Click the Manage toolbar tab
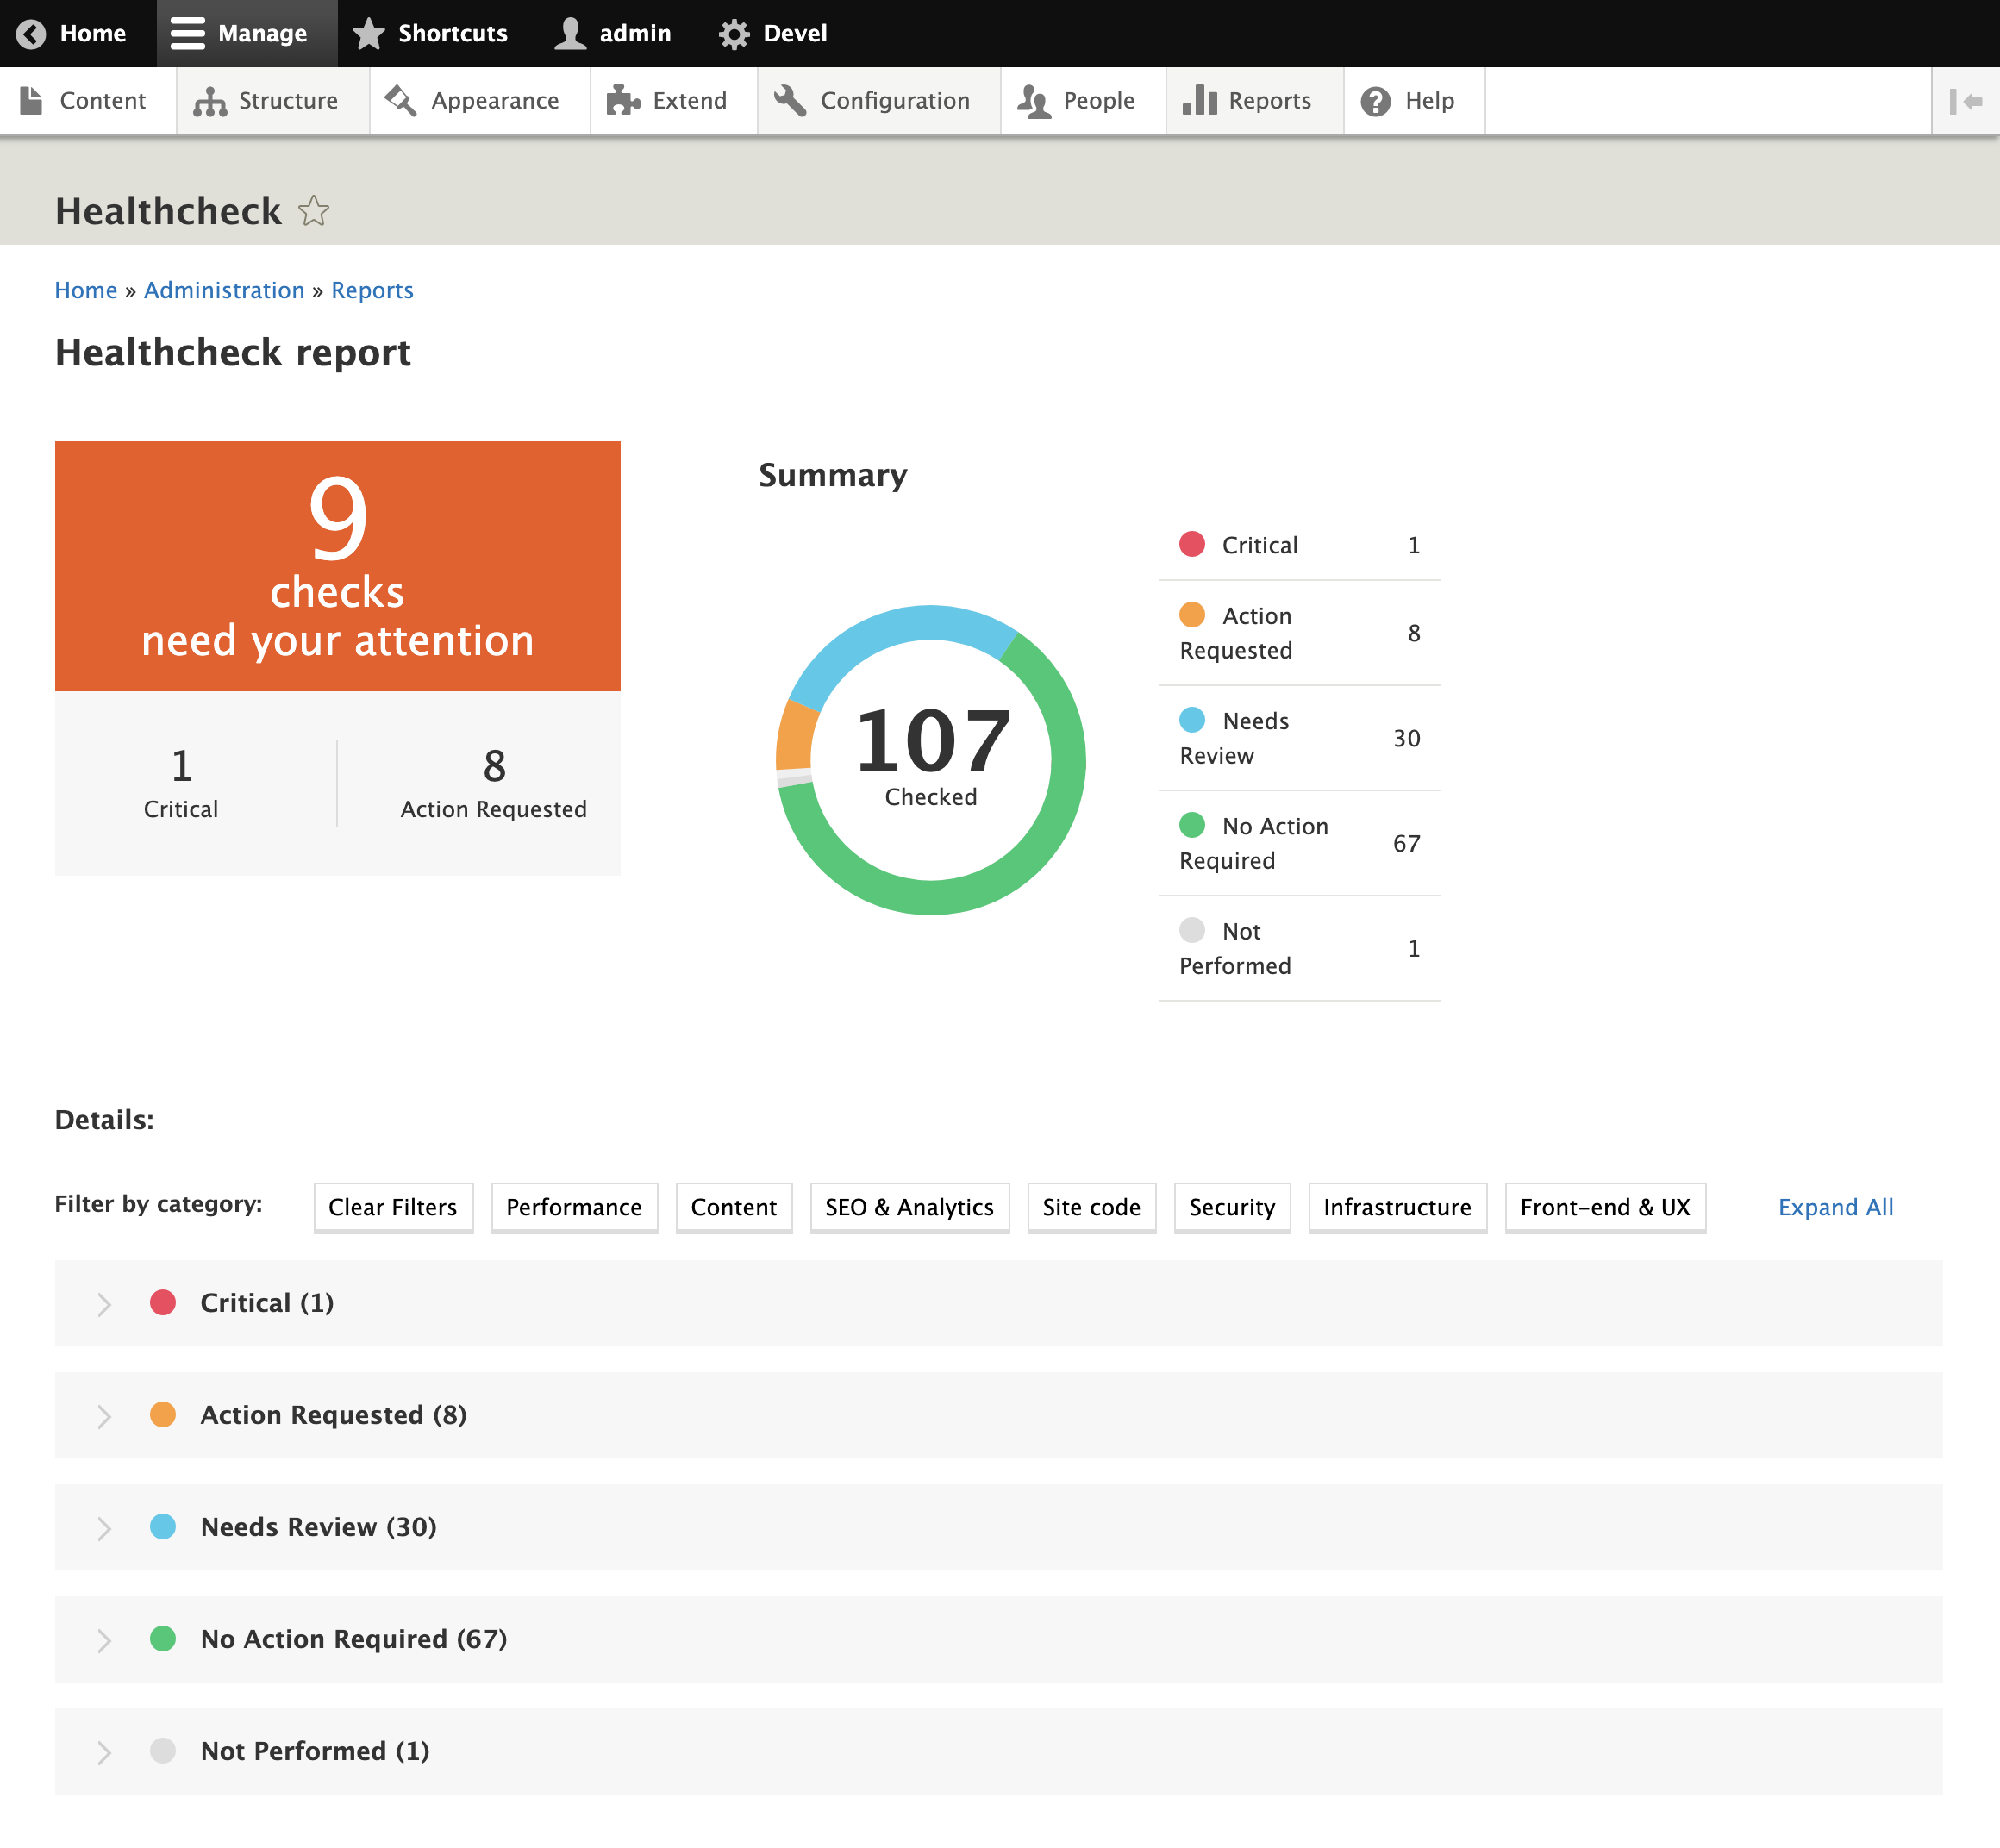 click(x=246, y=33)
